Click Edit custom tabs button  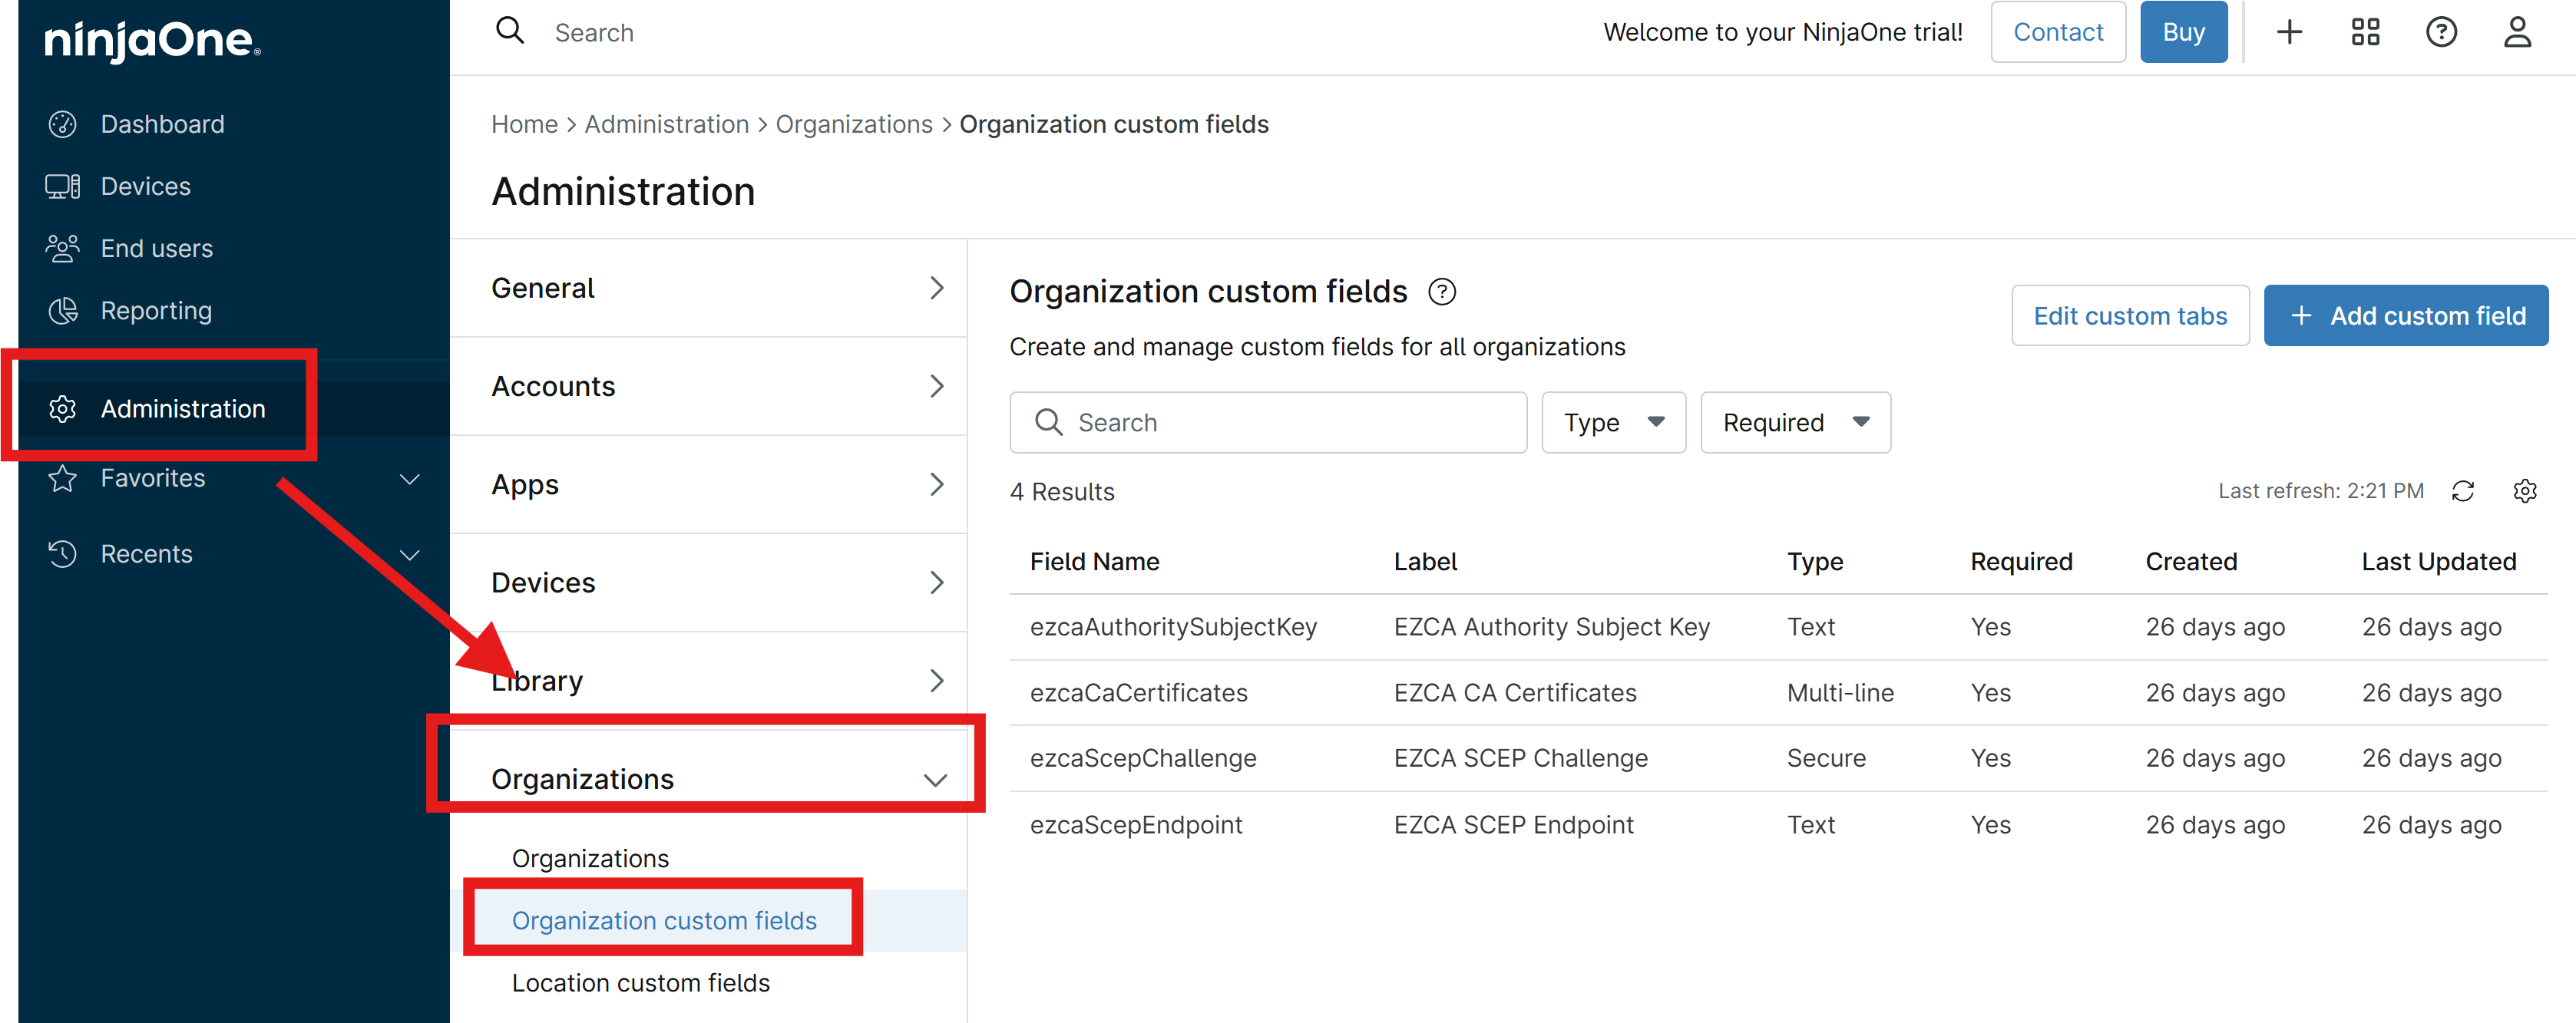pos(2130,316)
